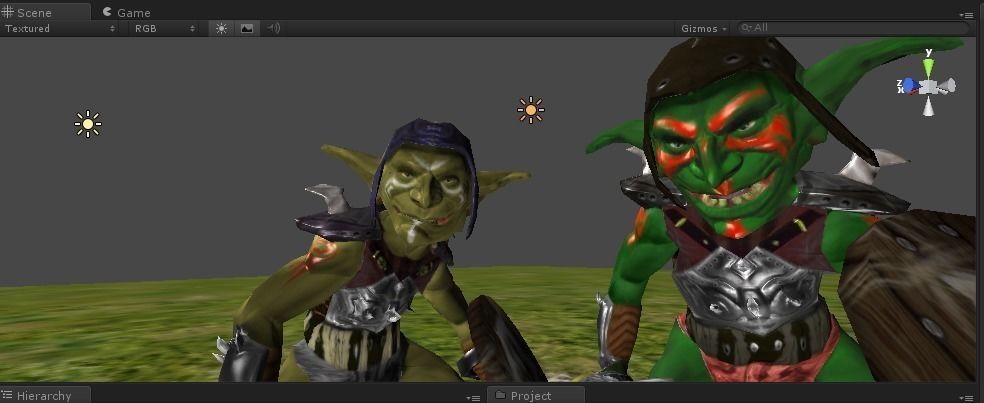Click the gray right-side axis cone
The width and height of the screenshot is (984, 403).
(946, 86)
